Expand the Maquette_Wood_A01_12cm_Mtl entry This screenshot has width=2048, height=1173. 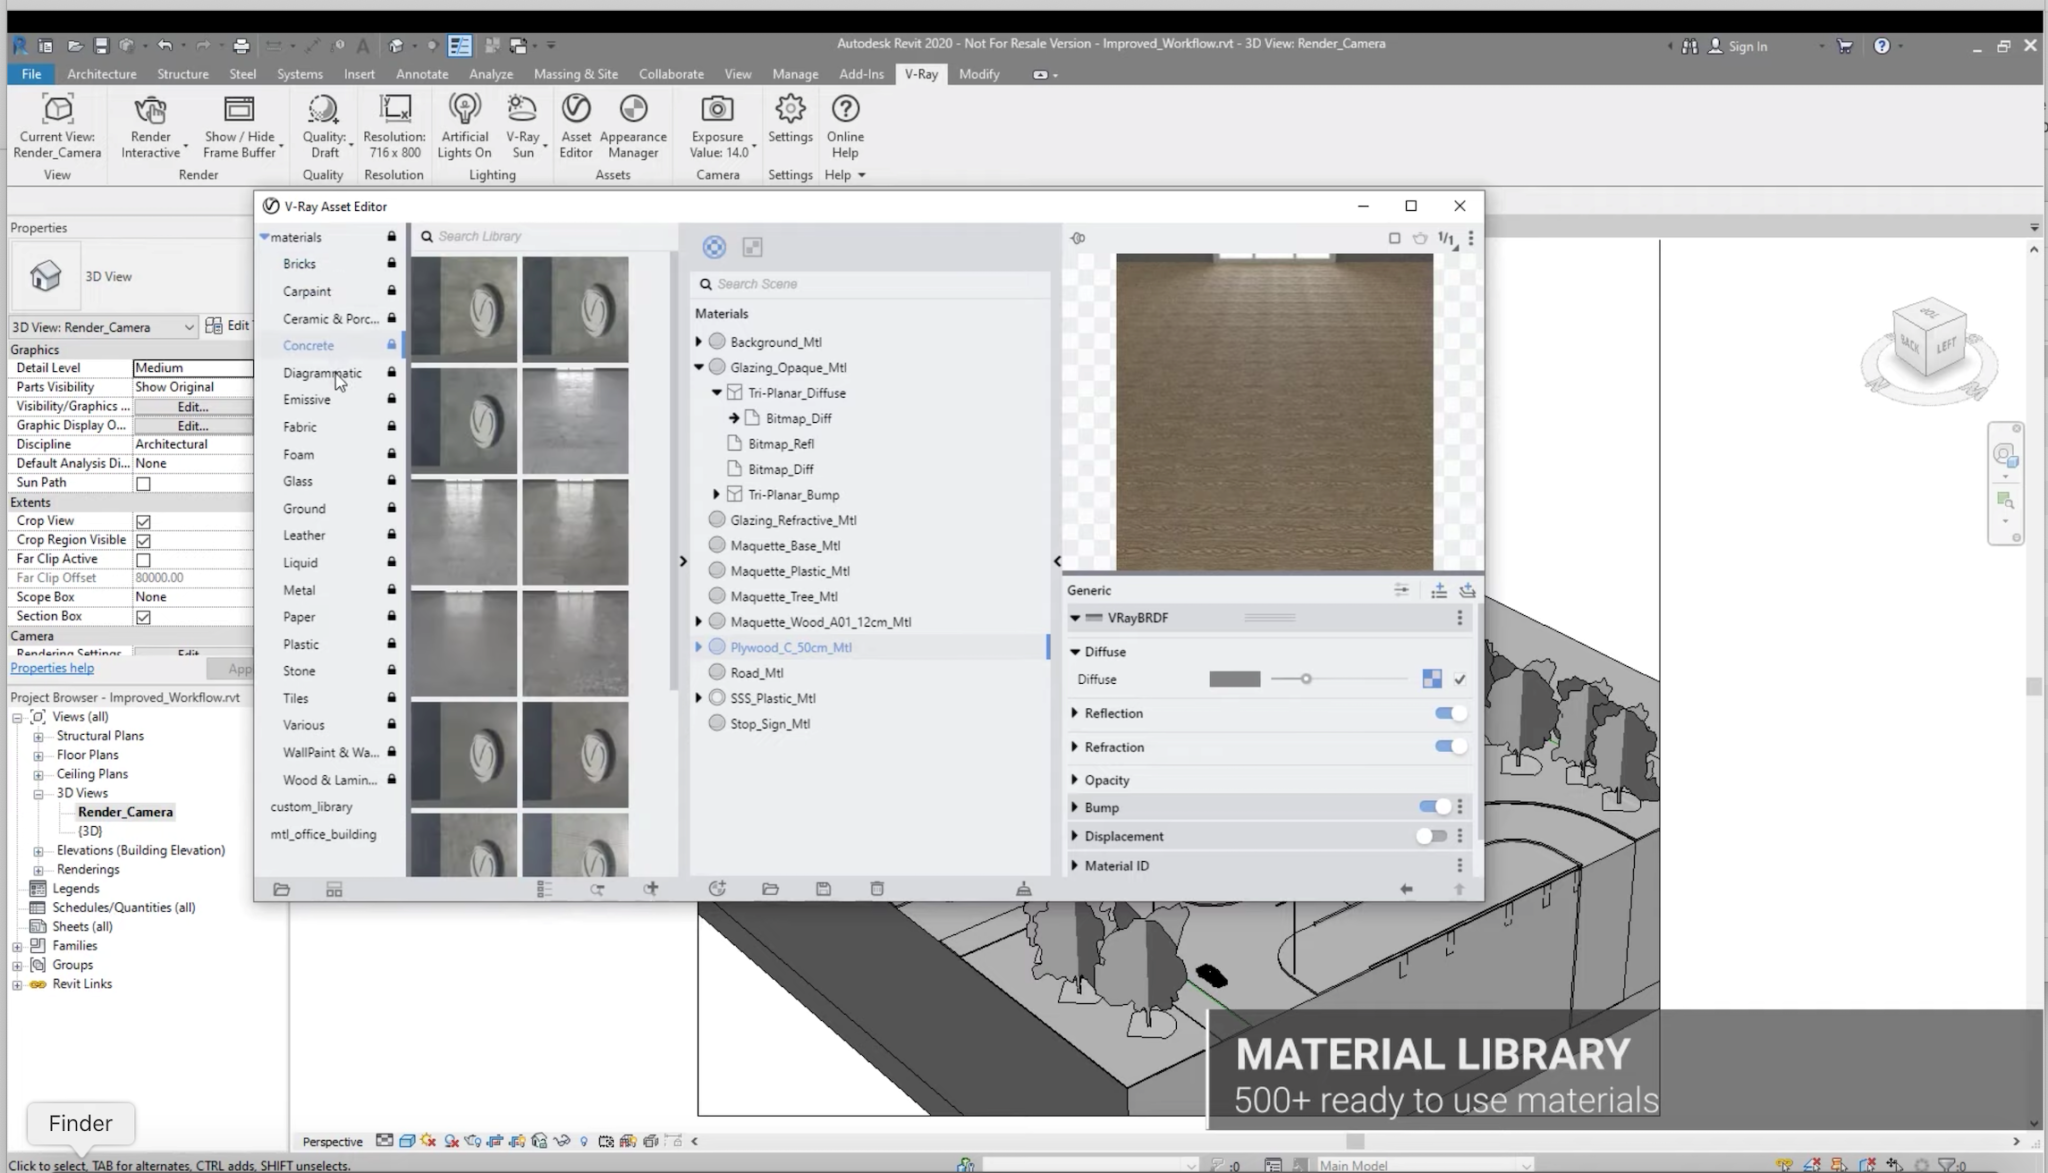pyautogui.click(x=699, y=622)
